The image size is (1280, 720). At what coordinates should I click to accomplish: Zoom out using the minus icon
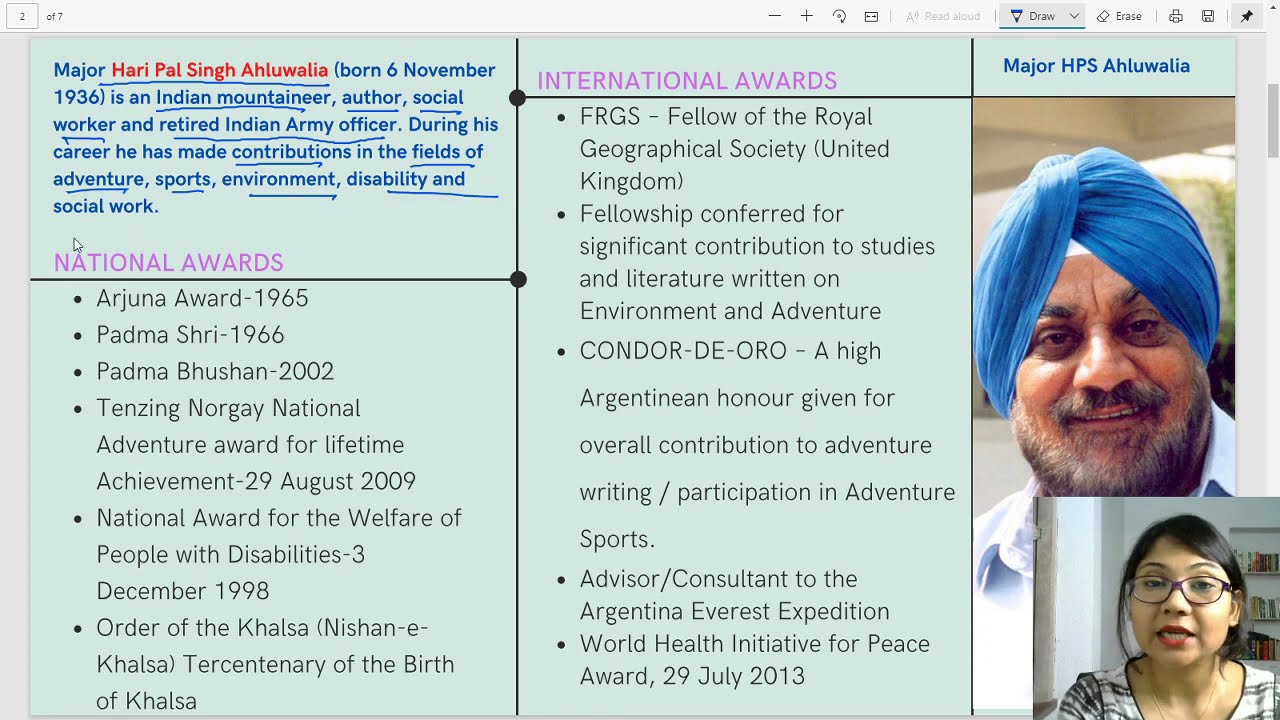click(x=774, y=16)
